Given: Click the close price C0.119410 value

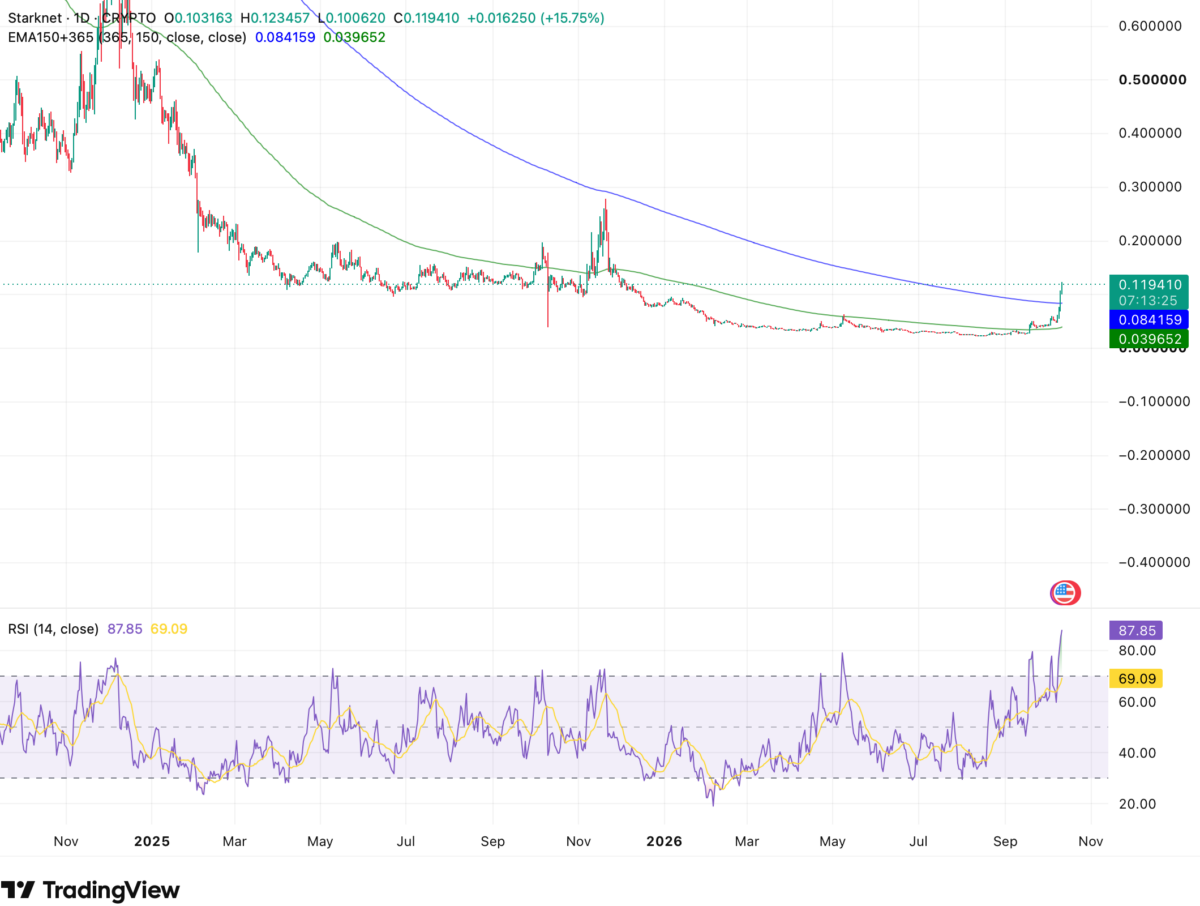Looking at the screenshot, I should 428,18.
